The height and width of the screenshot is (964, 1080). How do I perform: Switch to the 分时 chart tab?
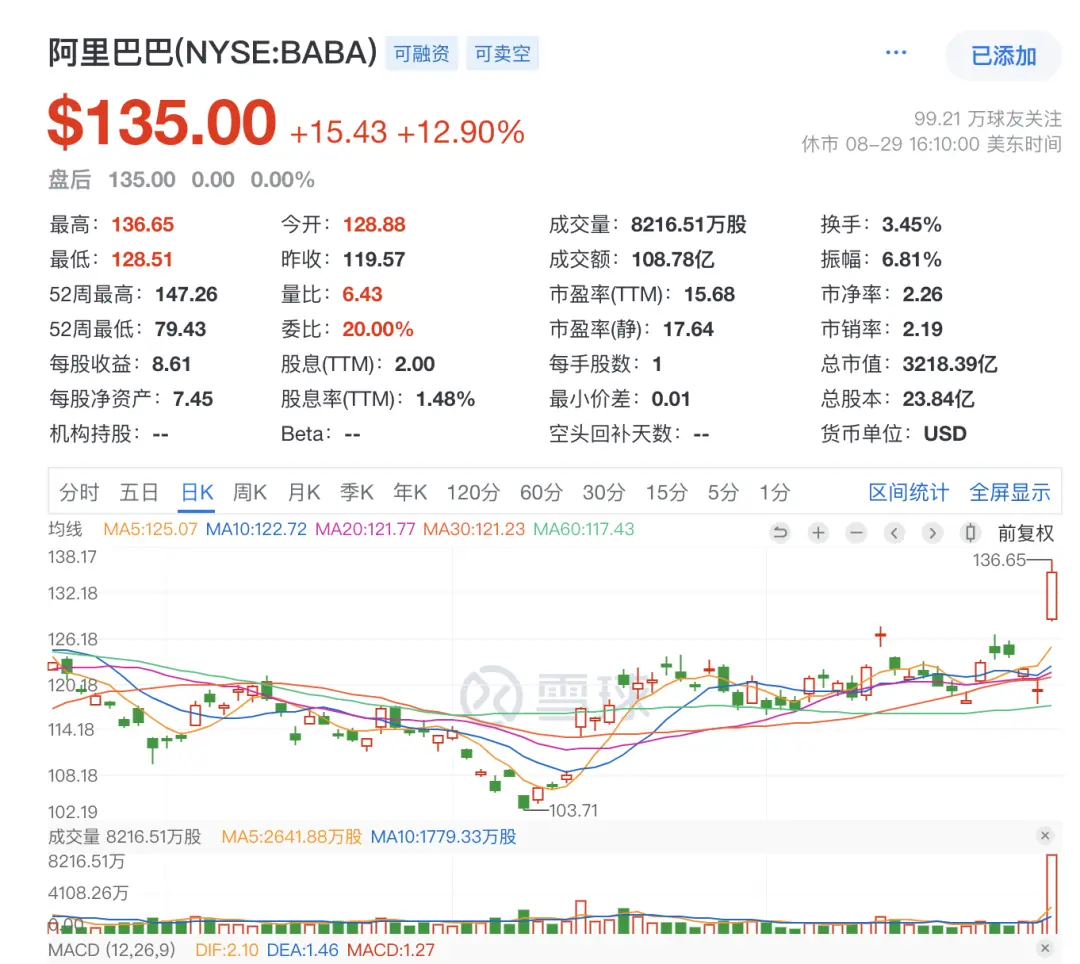tap(79, 492)
